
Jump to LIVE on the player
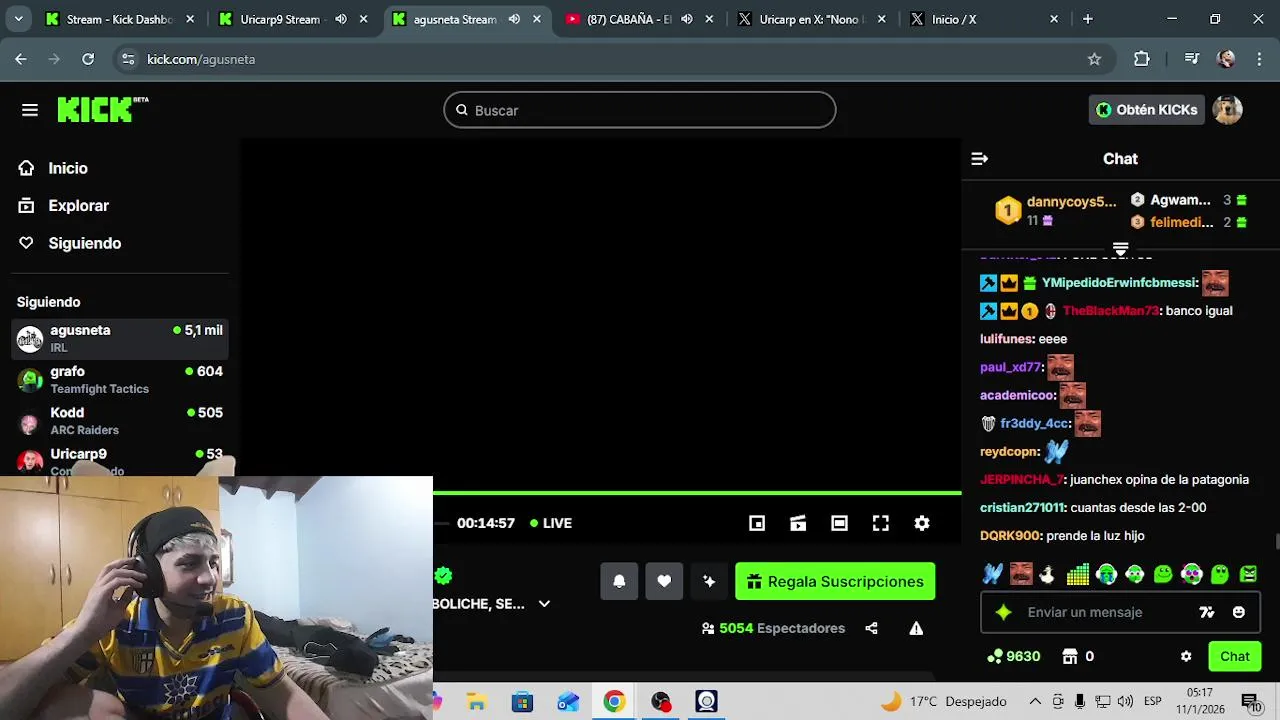coord(551,523)
